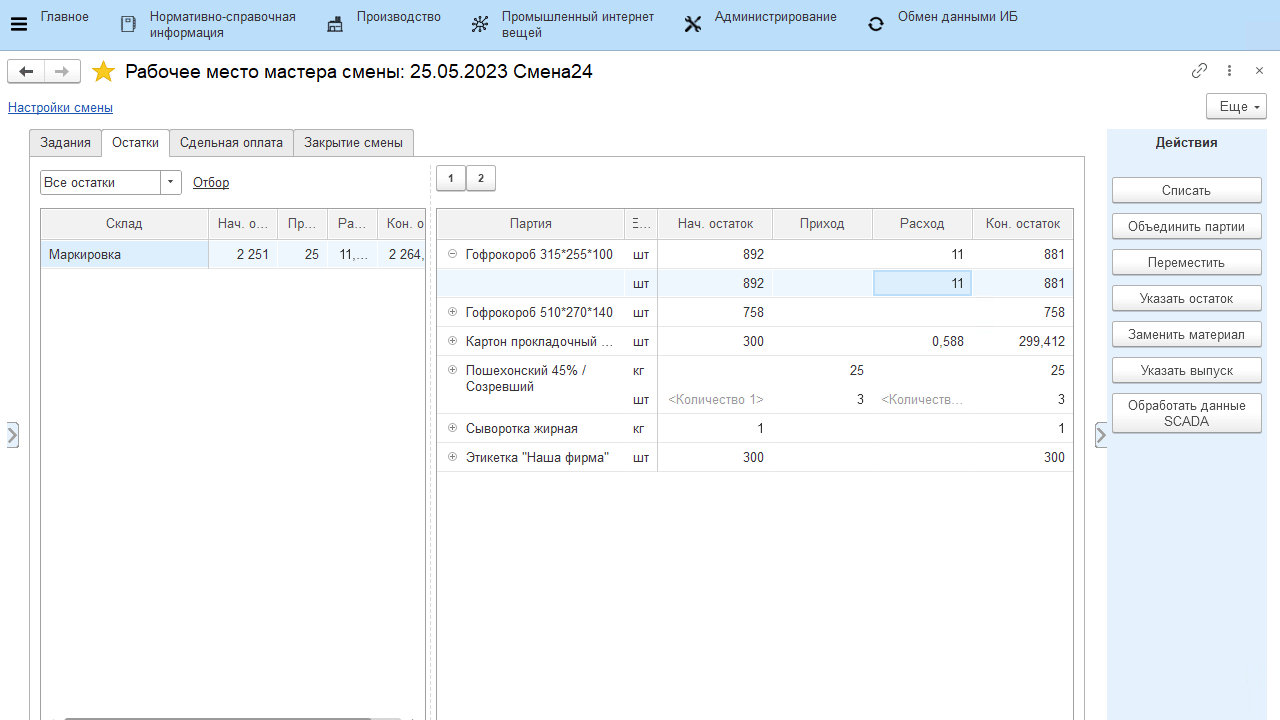Screen dimensions: 1280x720
Task: Expand the Сыворотка жирная row
Action: (x=452, y=429)
